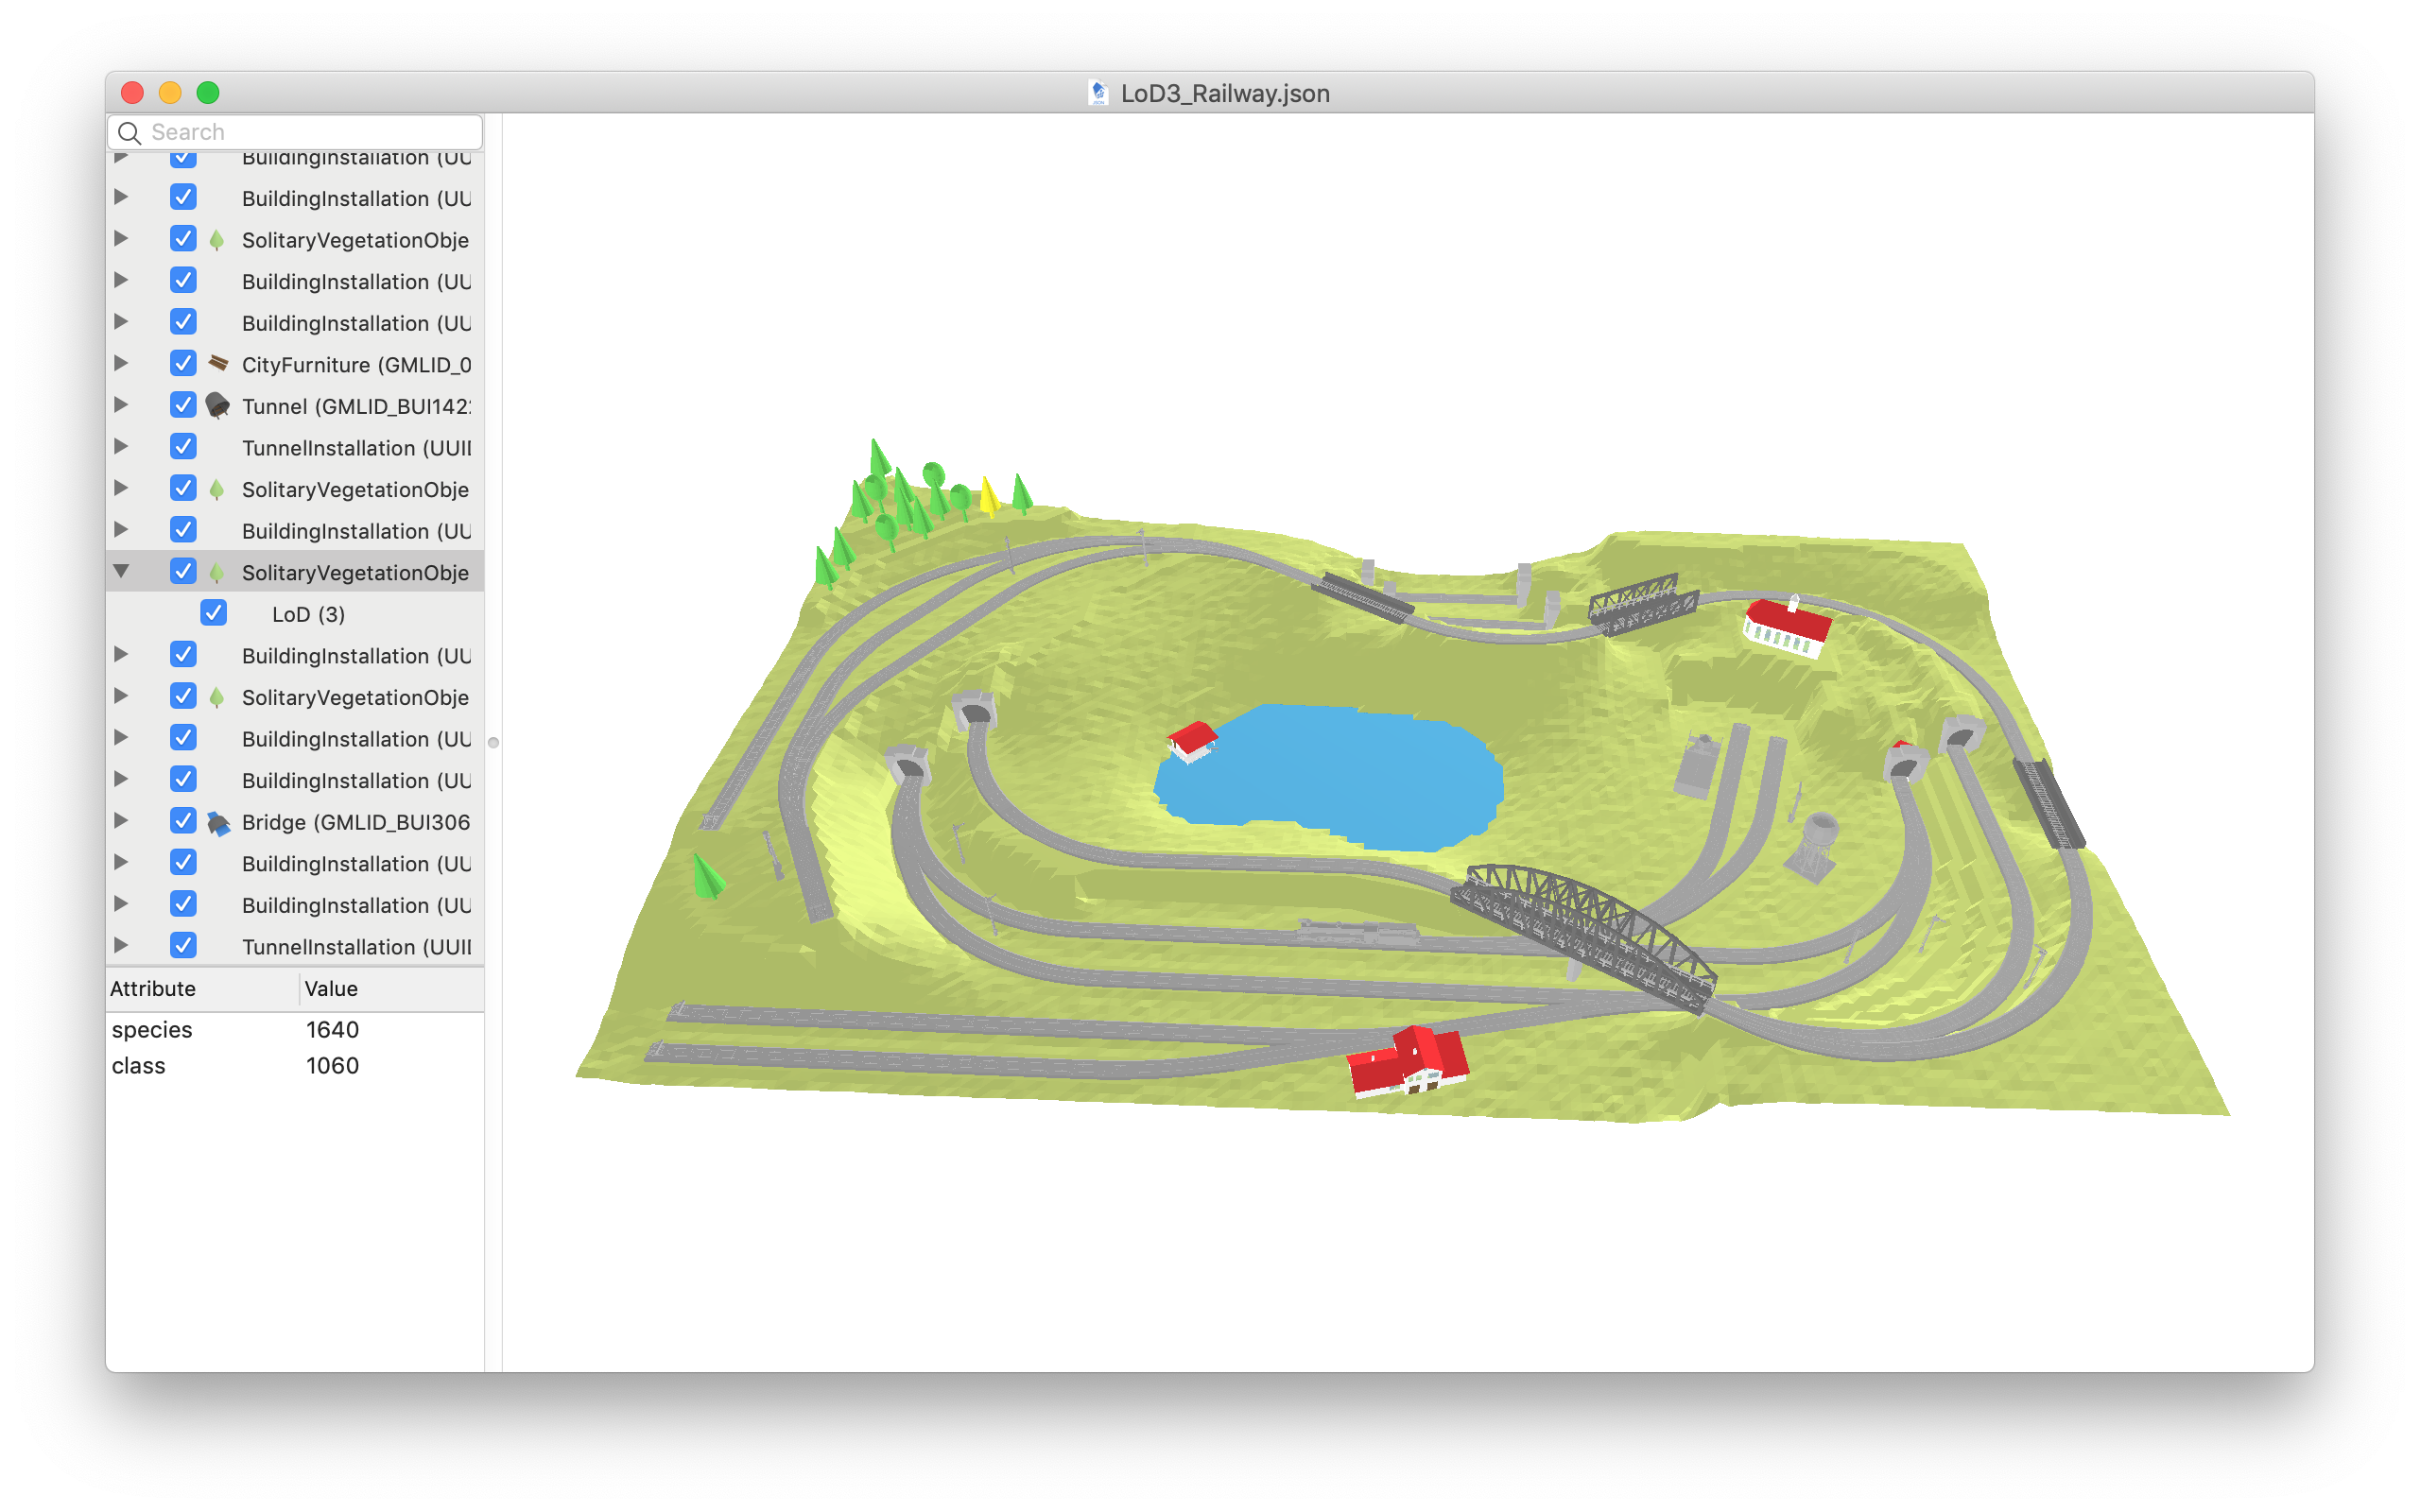Expand the Bridge tree item
Viewport: 2420px width, 1512px height.
coord(121,821)
